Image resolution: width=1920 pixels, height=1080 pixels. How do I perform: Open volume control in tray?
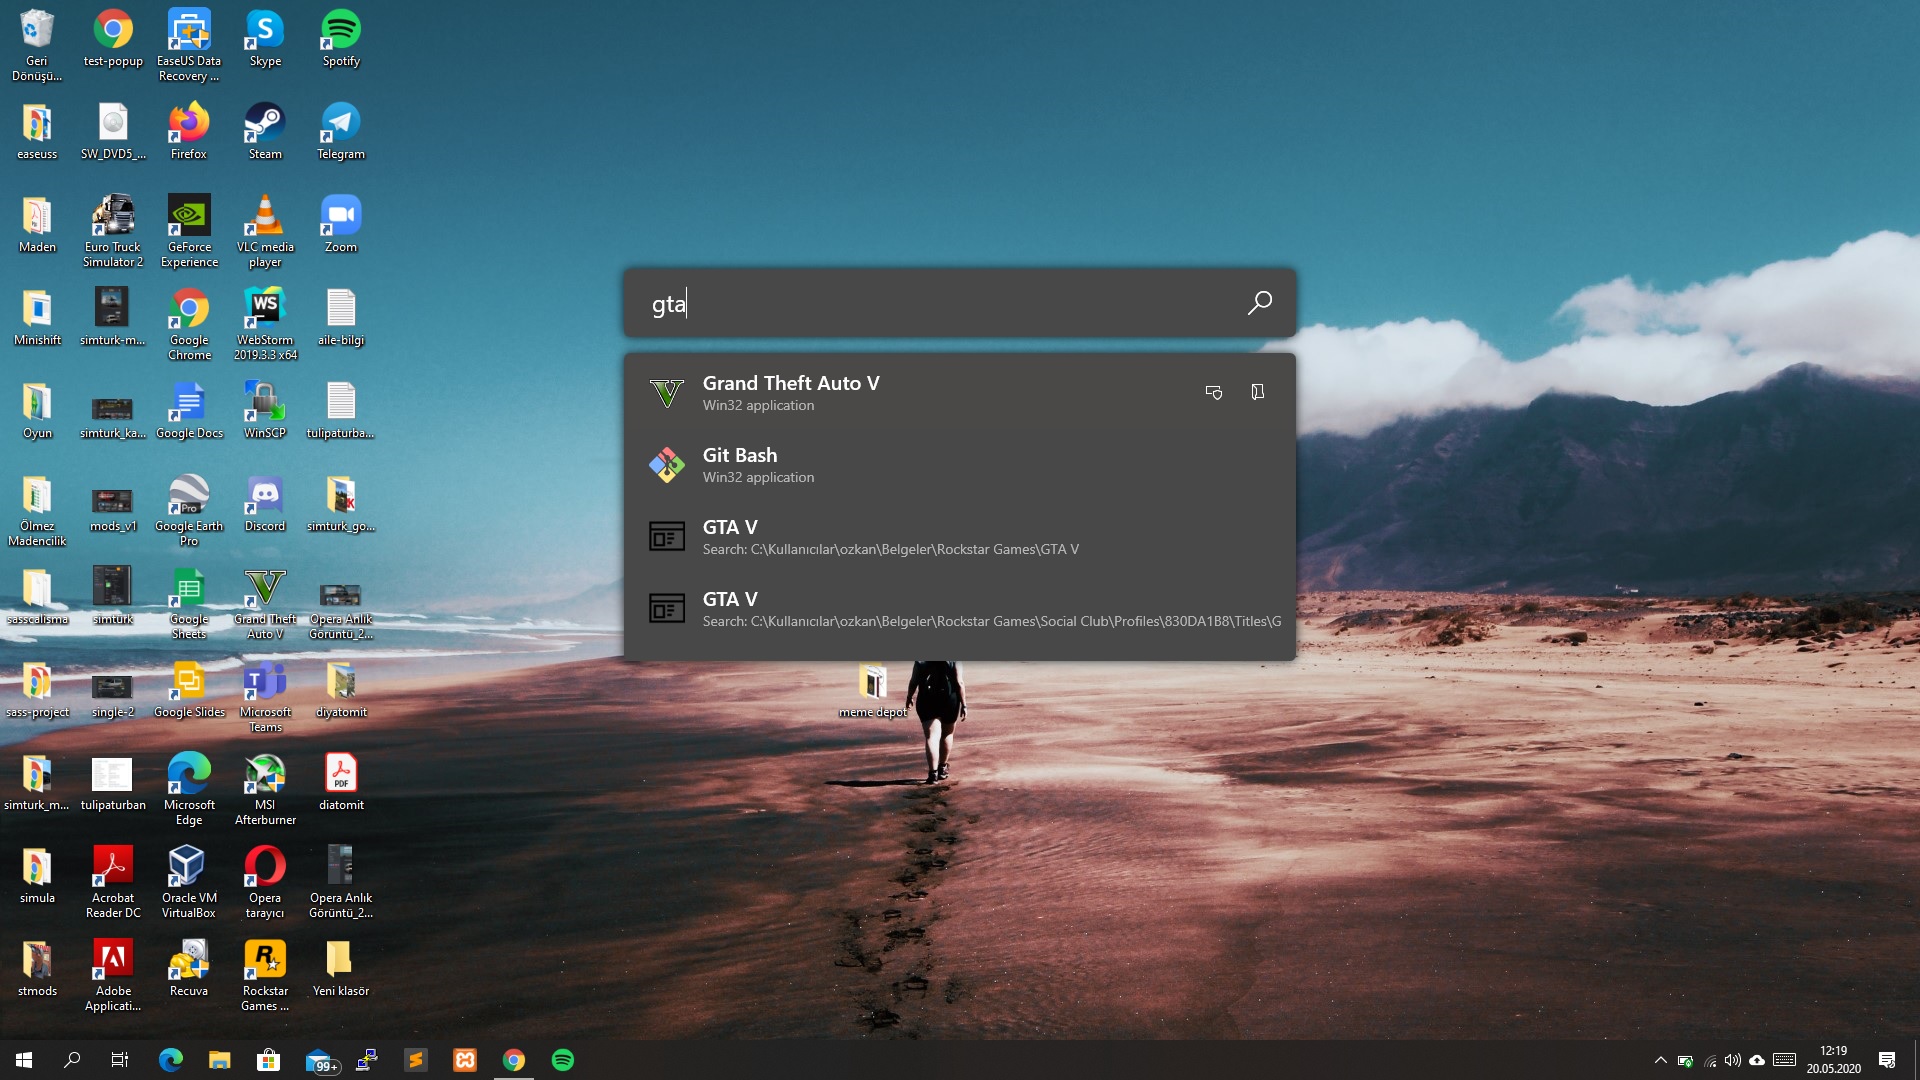click(x=1733, y=1060)
